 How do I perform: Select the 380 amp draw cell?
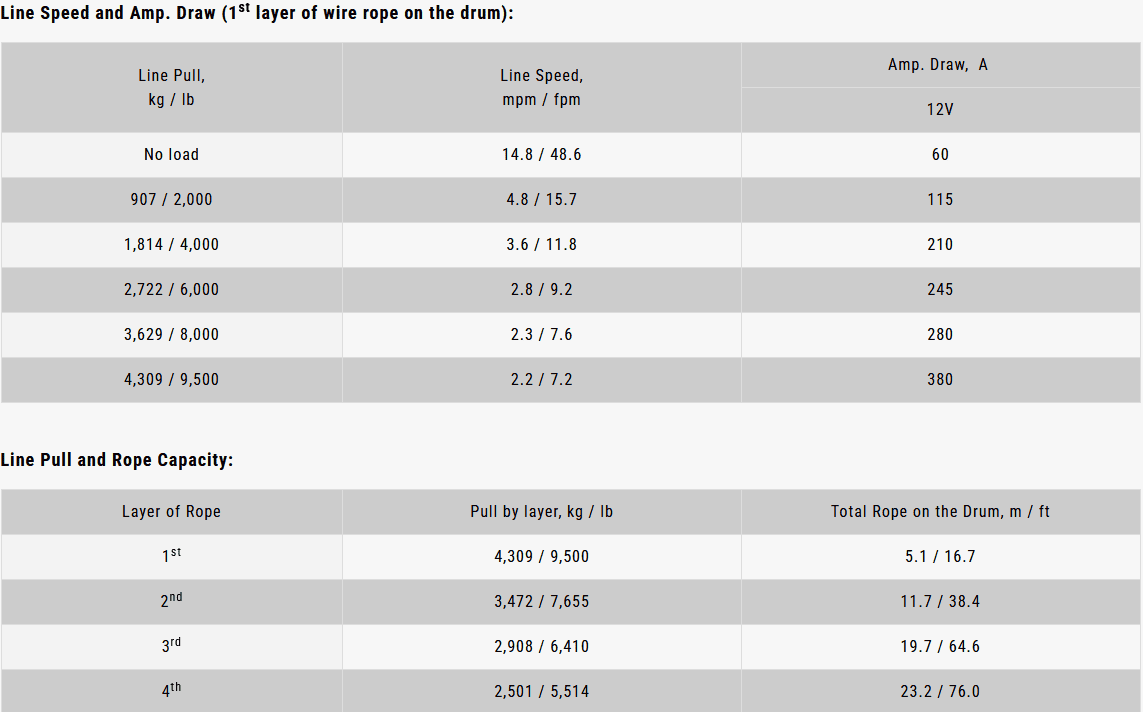tap(940, 379)
